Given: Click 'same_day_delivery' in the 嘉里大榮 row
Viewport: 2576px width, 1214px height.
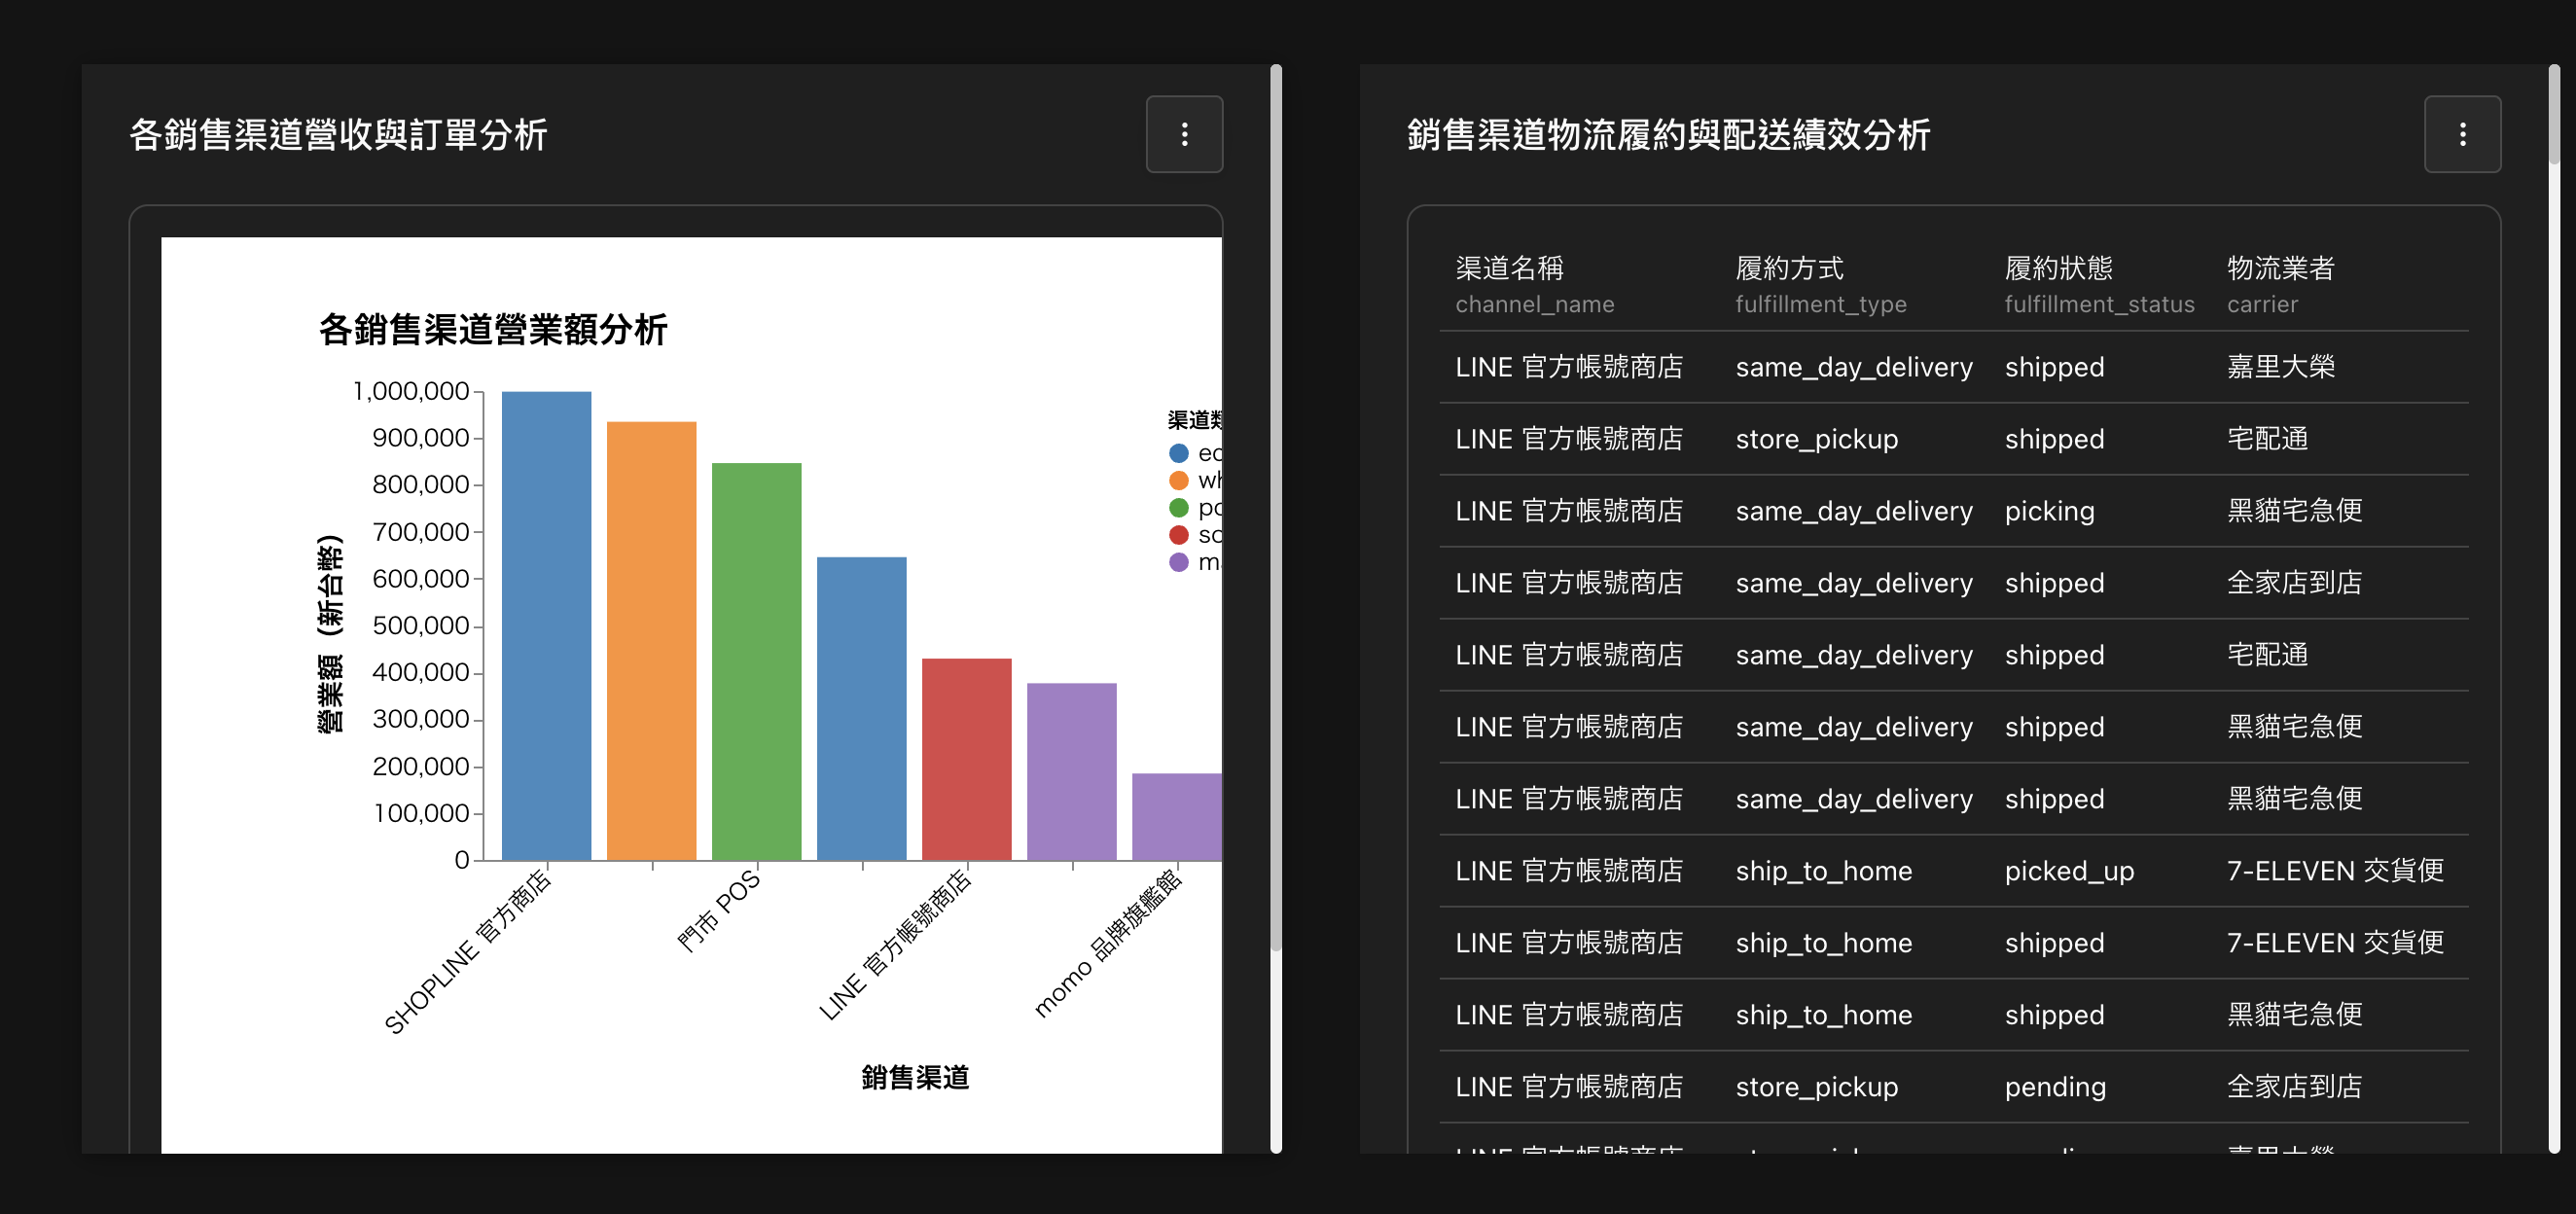Looking at the screenshot, I should [x=1854, y=367].
